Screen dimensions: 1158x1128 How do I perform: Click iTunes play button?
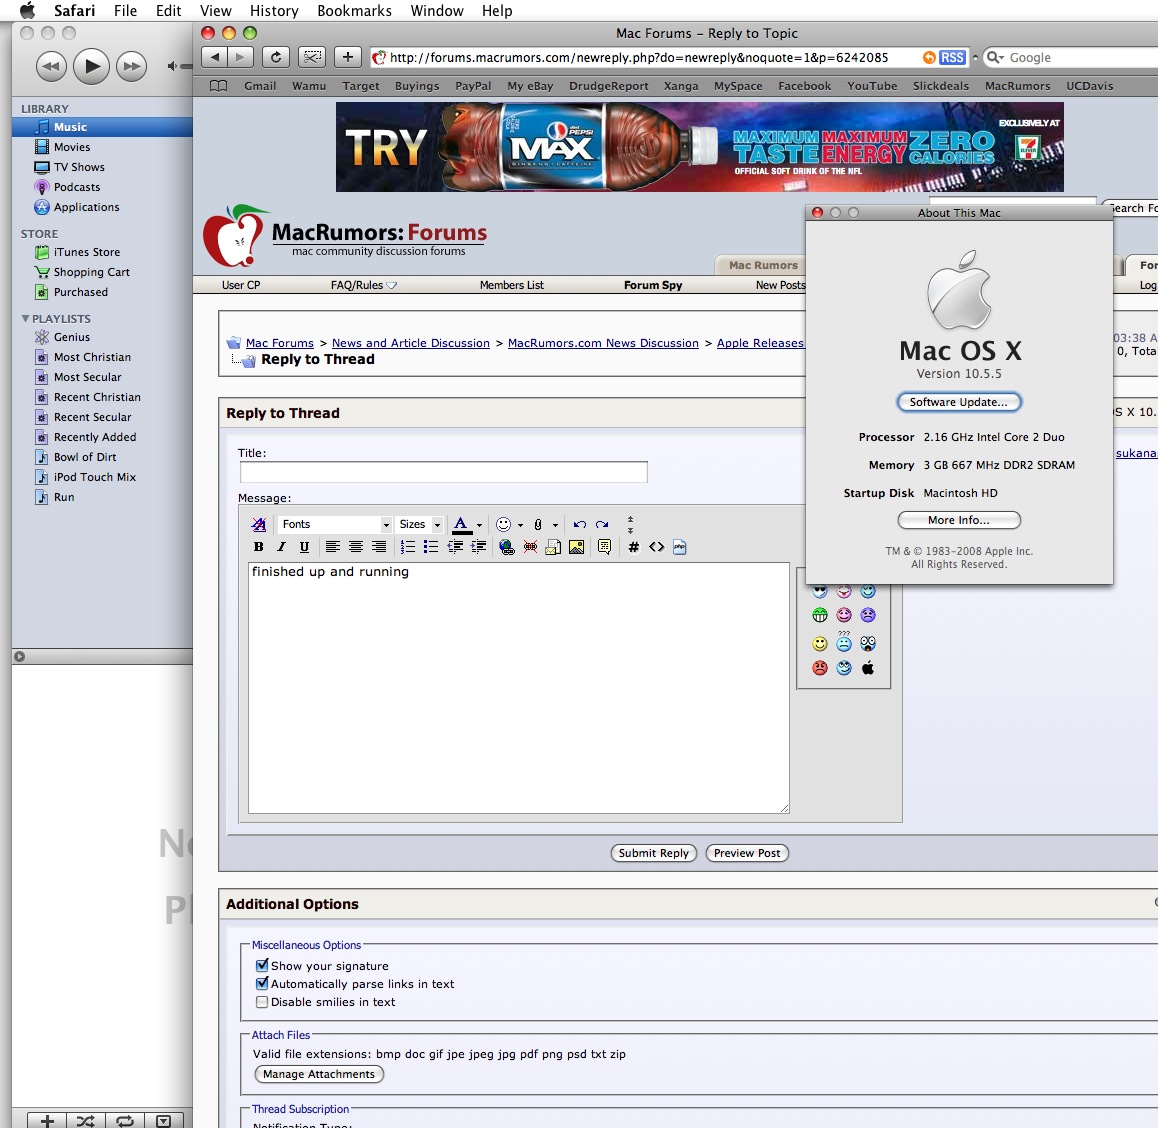91,66
